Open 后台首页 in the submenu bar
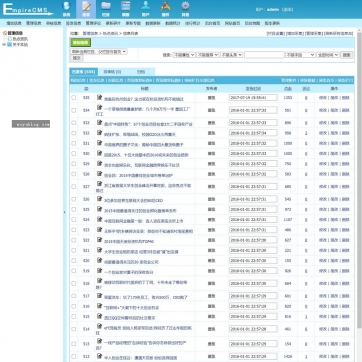Screen dimensions: 362x362 [x=212, y=23]
